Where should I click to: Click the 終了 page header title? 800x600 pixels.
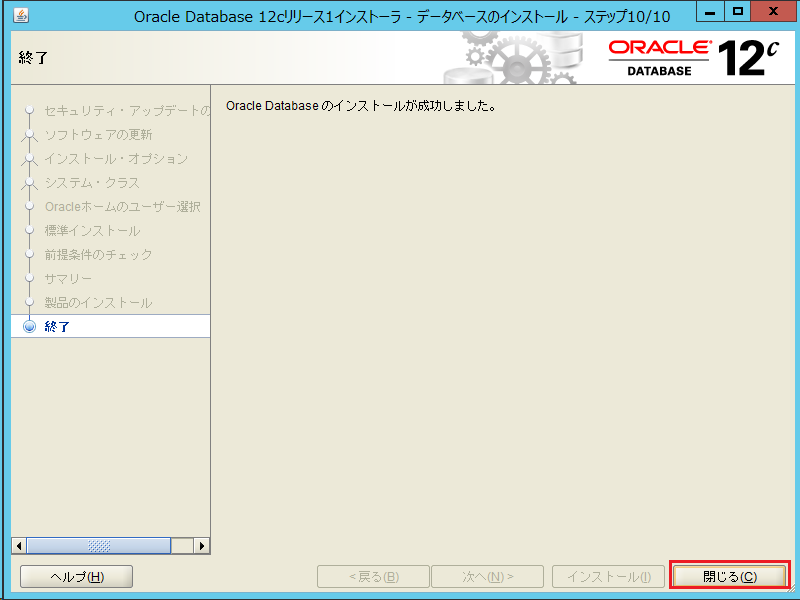tap(33, 58)
